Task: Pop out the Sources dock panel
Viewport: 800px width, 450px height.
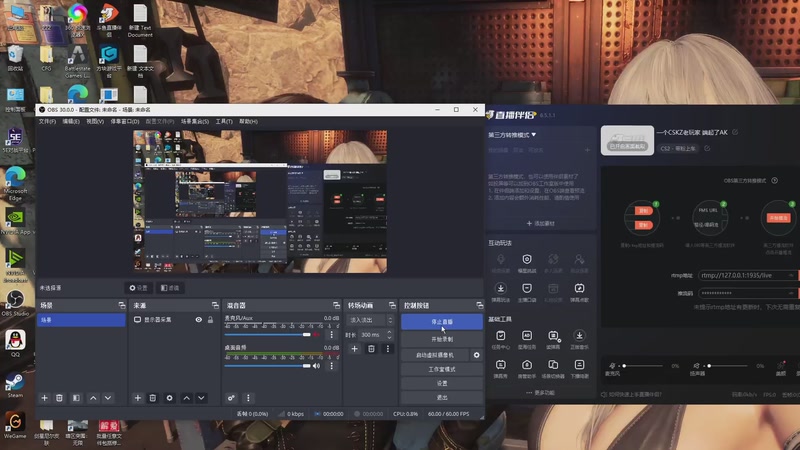Action: pos(215,305)
